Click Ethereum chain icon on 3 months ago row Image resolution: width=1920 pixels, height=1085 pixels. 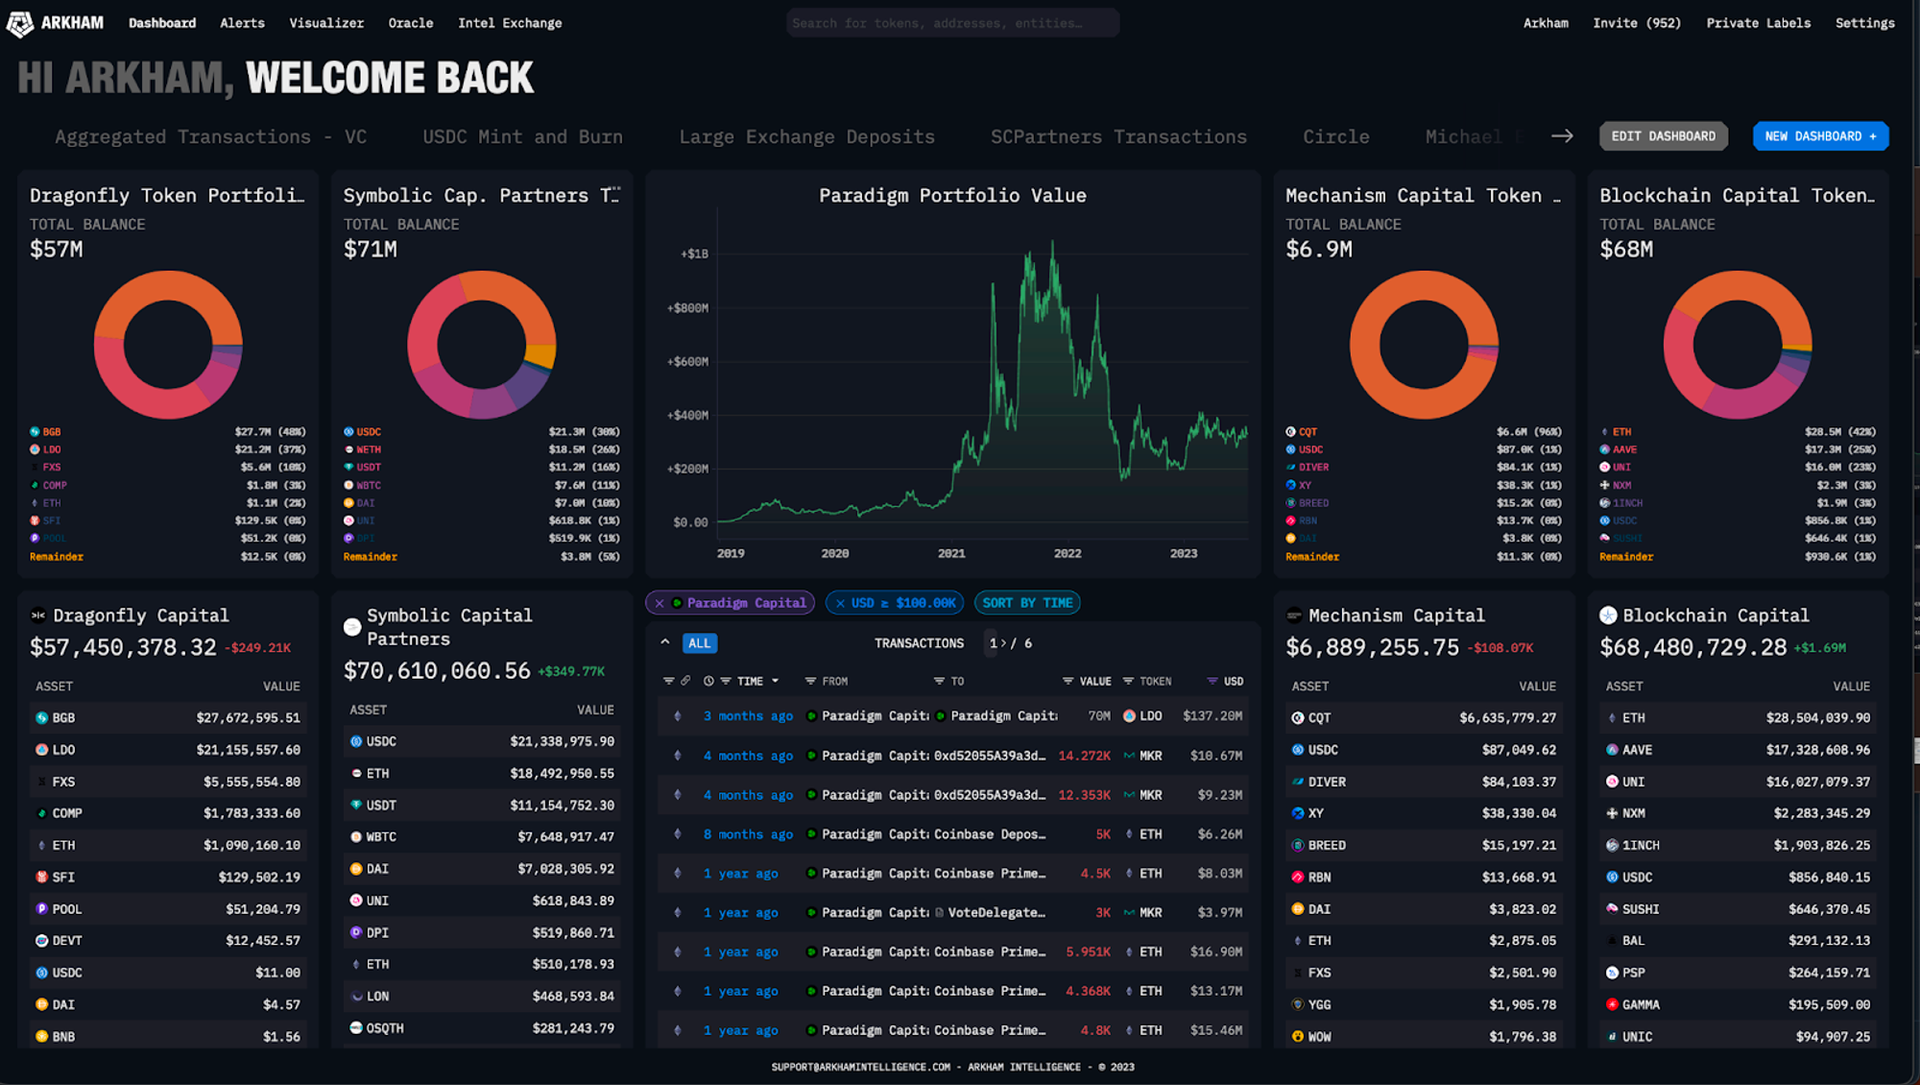point(677,716)
